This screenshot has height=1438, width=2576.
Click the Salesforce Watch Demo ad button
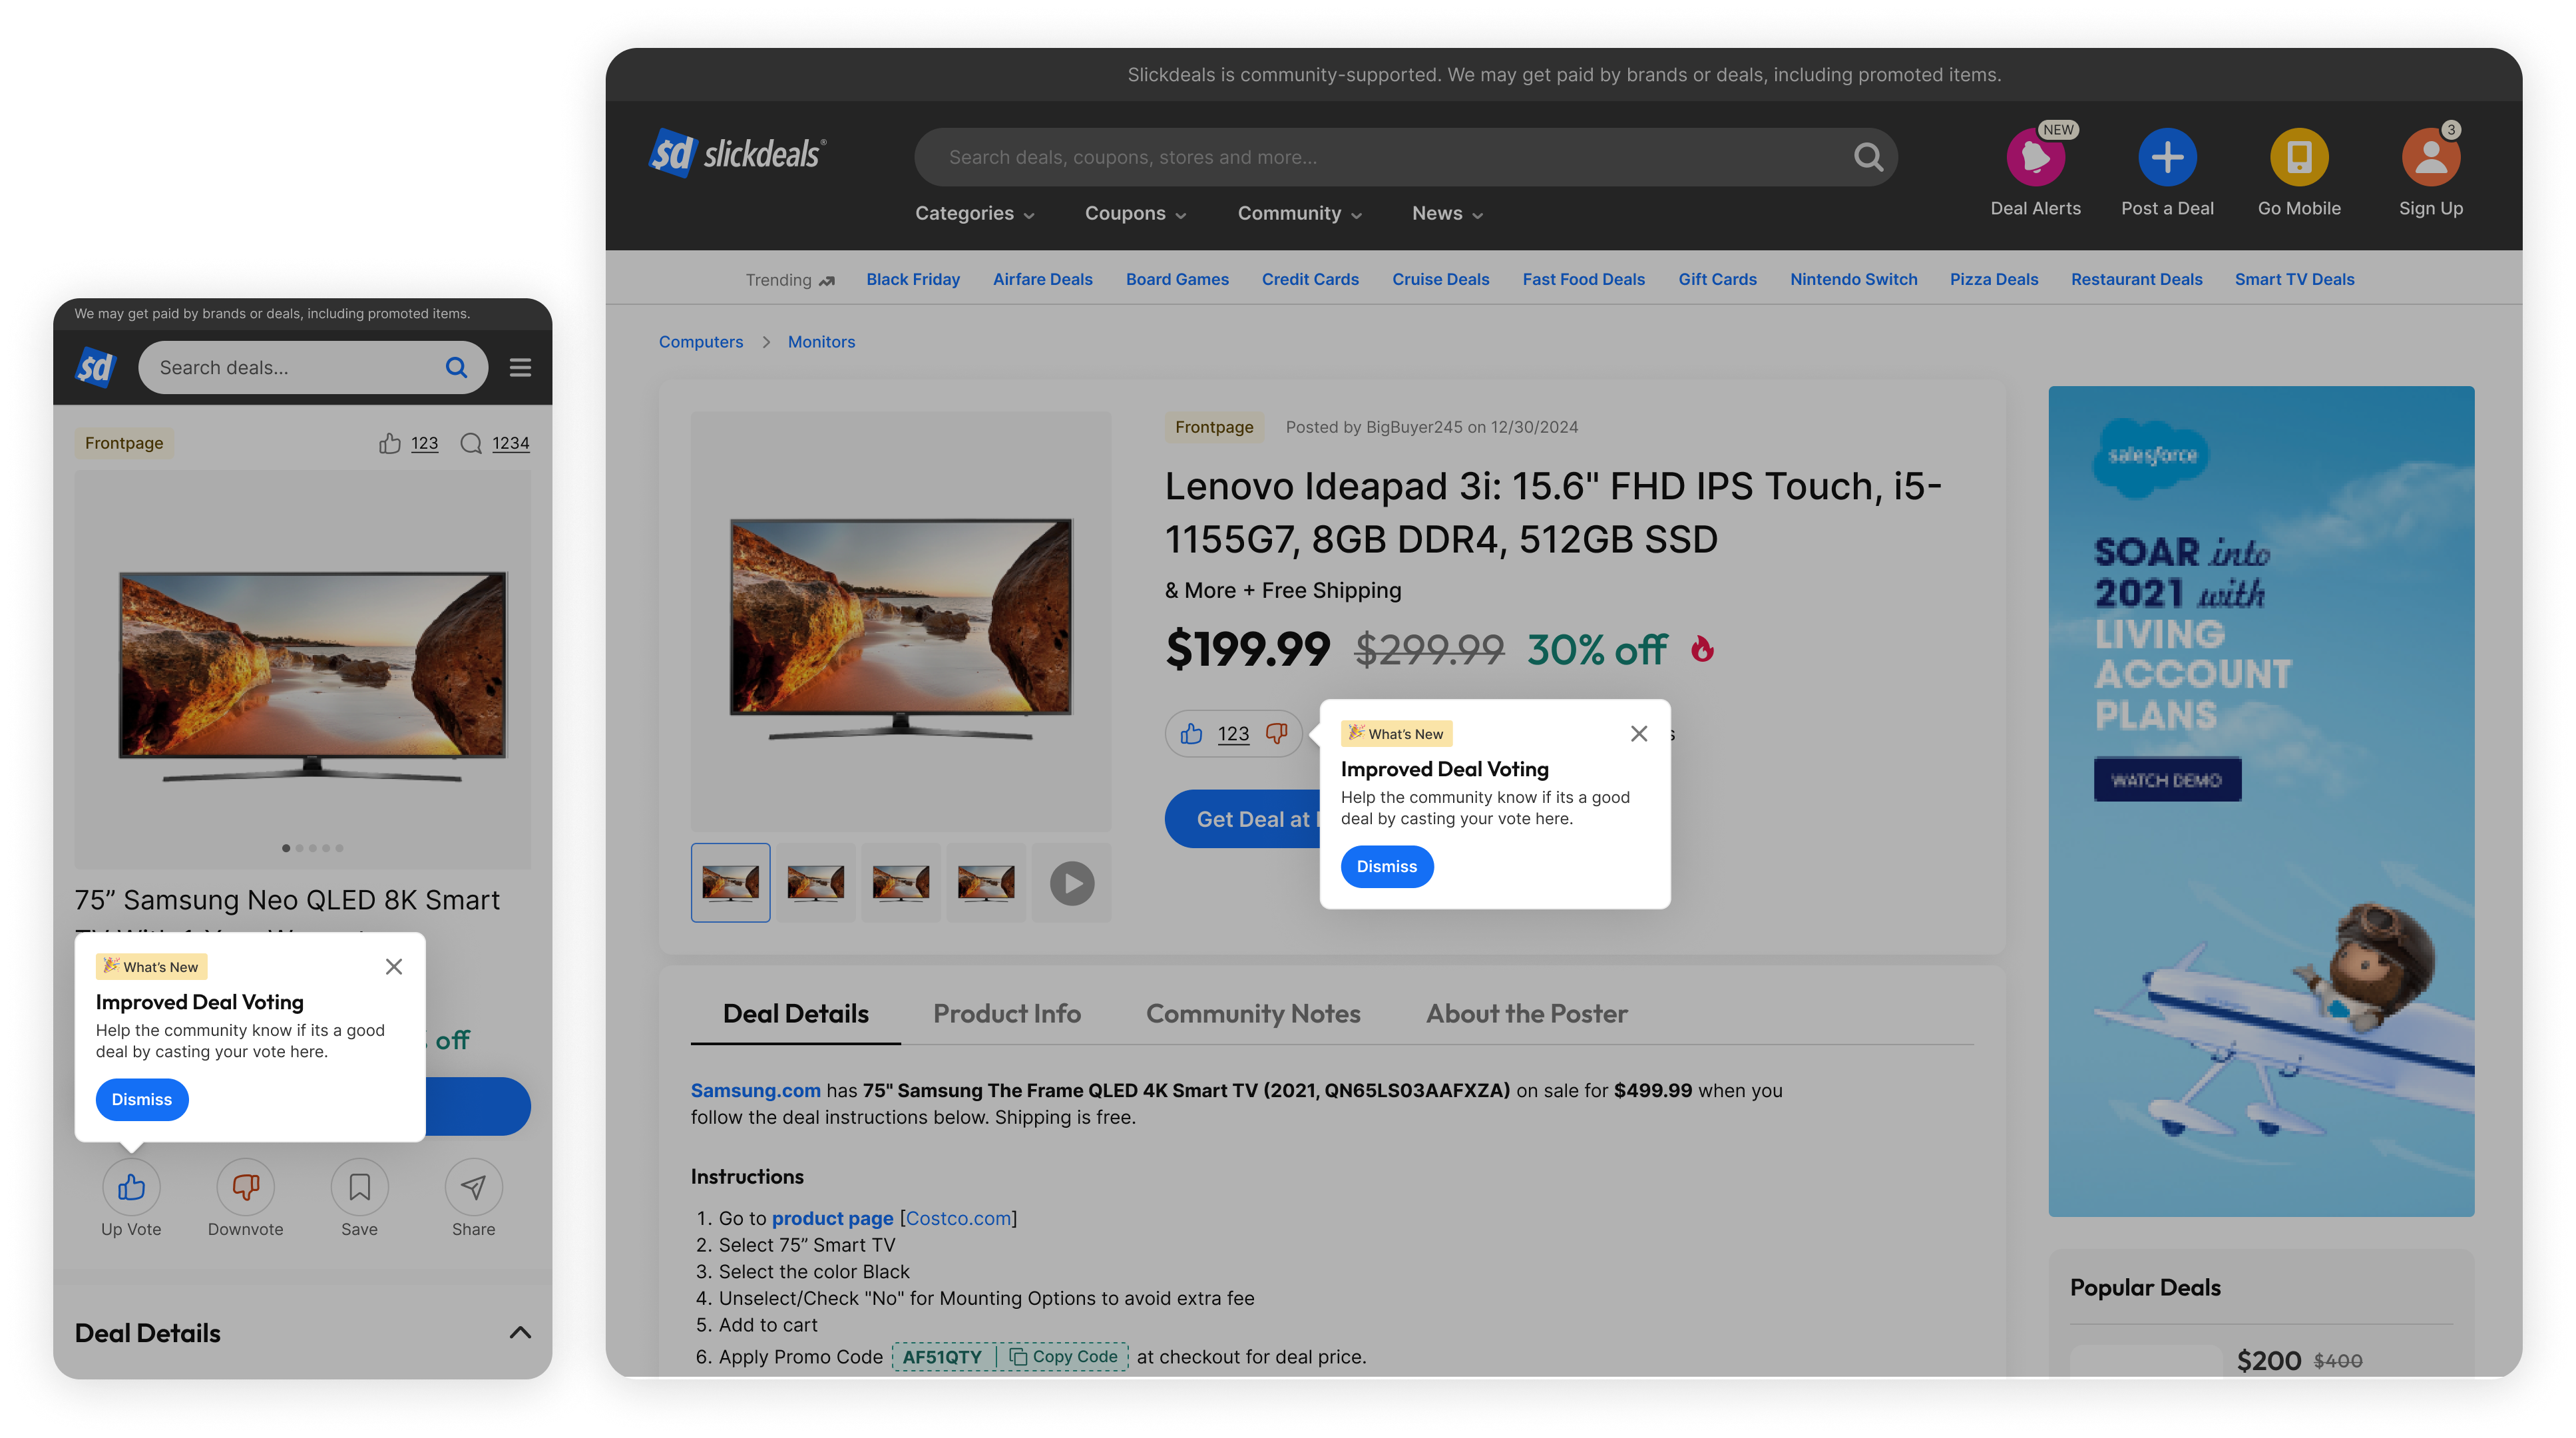pyautogui.click(x=2167, y=780)
